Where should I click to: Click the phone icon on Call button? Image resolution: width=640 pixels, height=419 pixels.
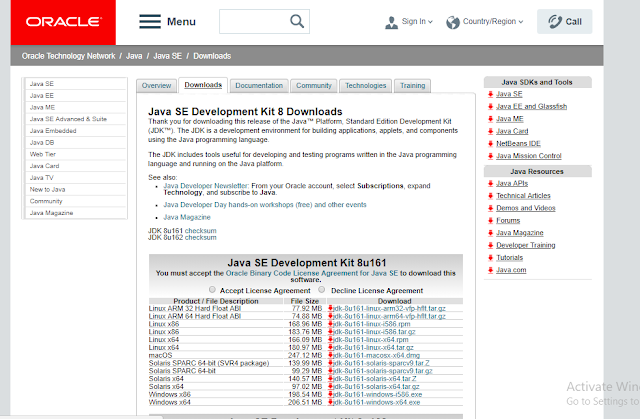tap(554, 22)
